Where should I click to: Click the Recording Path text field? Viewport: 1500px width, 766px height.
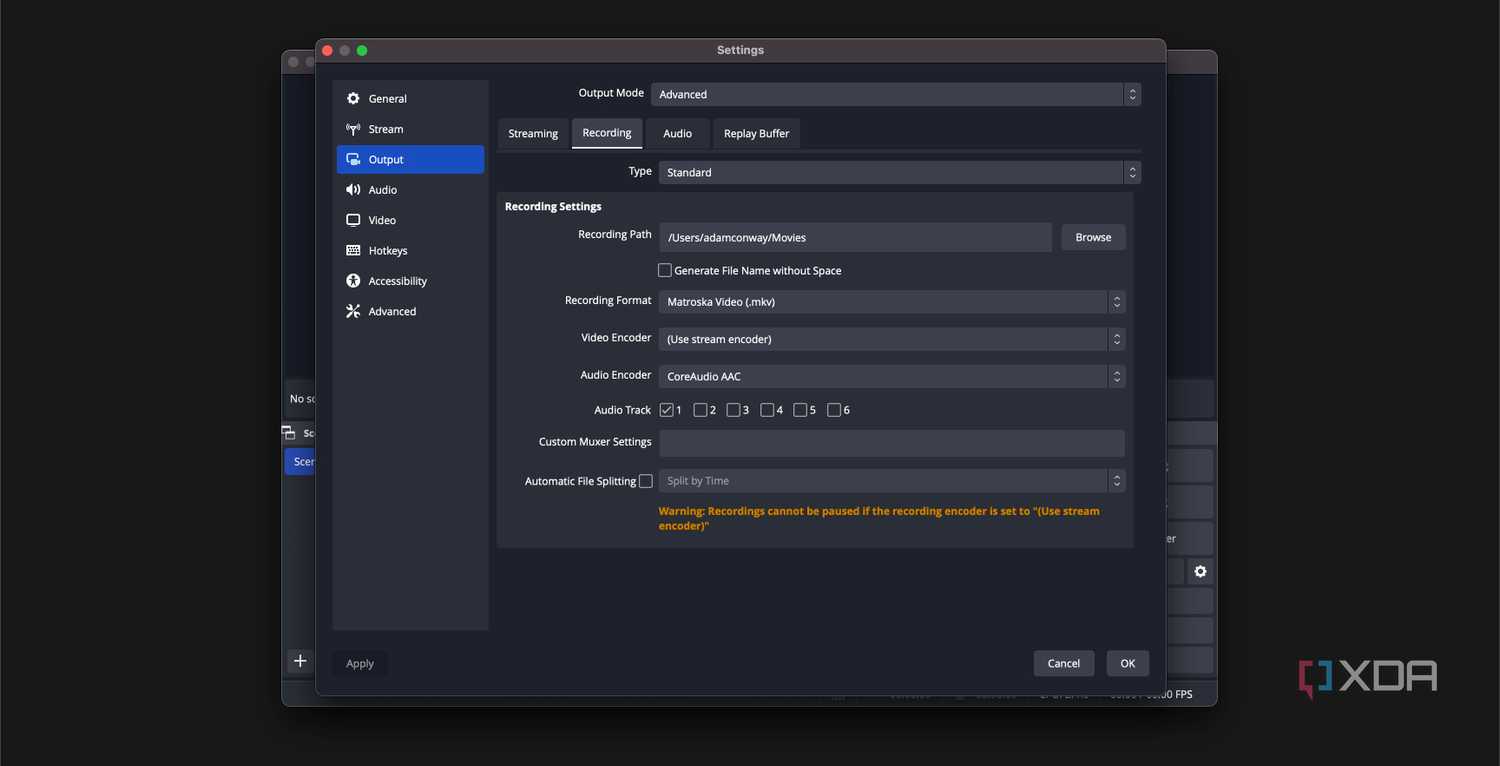(855, 237)
